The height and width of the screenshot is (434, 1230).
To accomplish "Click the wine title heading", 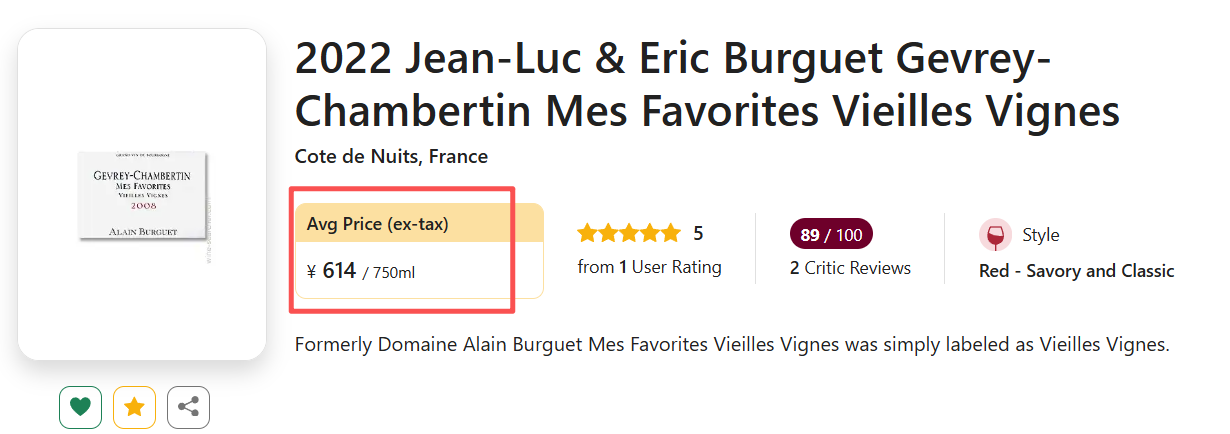I will pyautogui.click(x=707, y=85).
